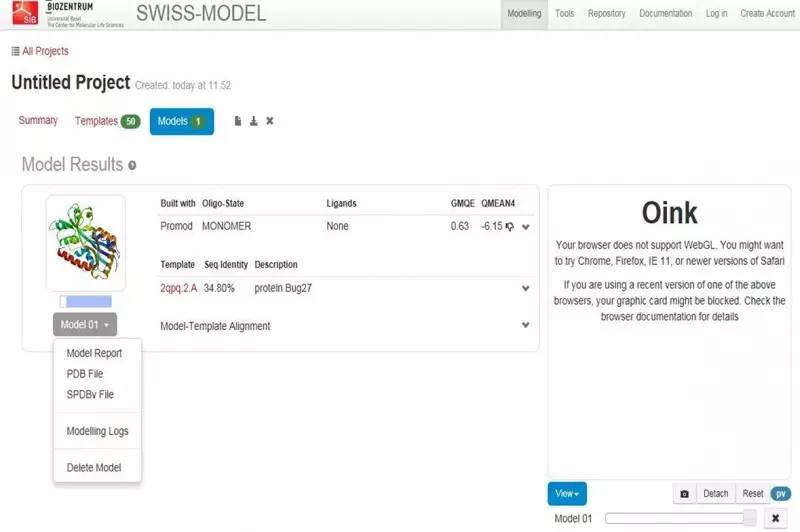Select Delete Model from the menu
Screen dimensions: 800x532
click(x=94, y=467)
